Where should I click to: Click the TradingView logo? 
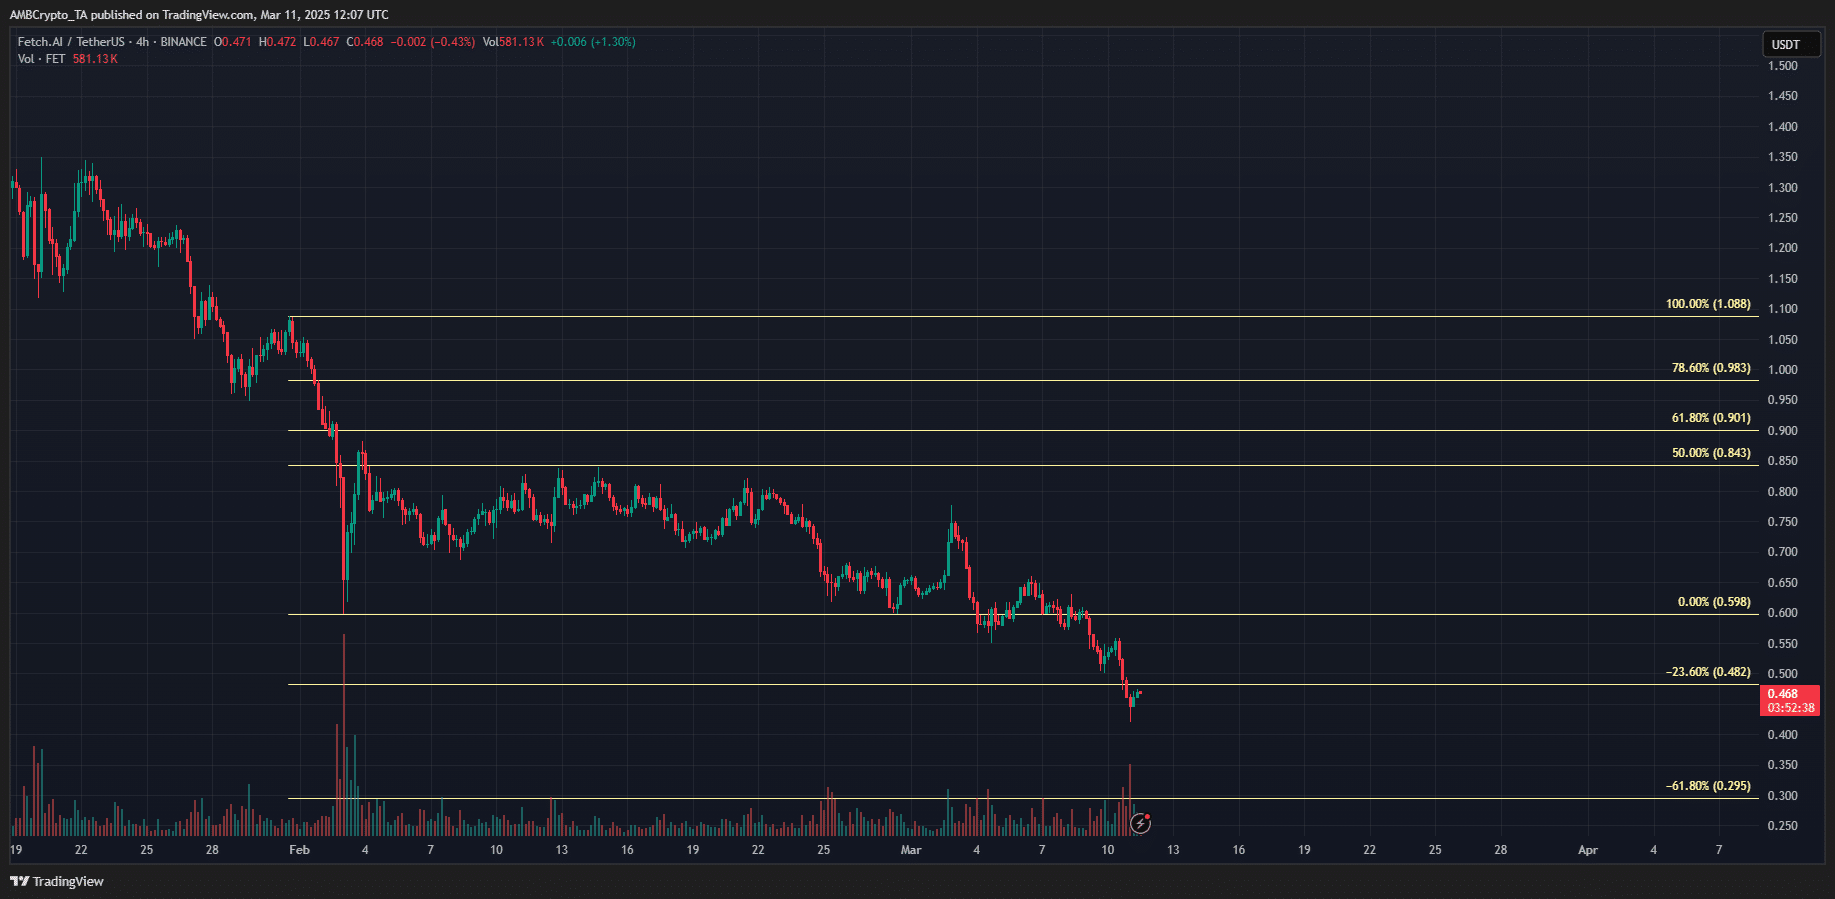(57, 881)
